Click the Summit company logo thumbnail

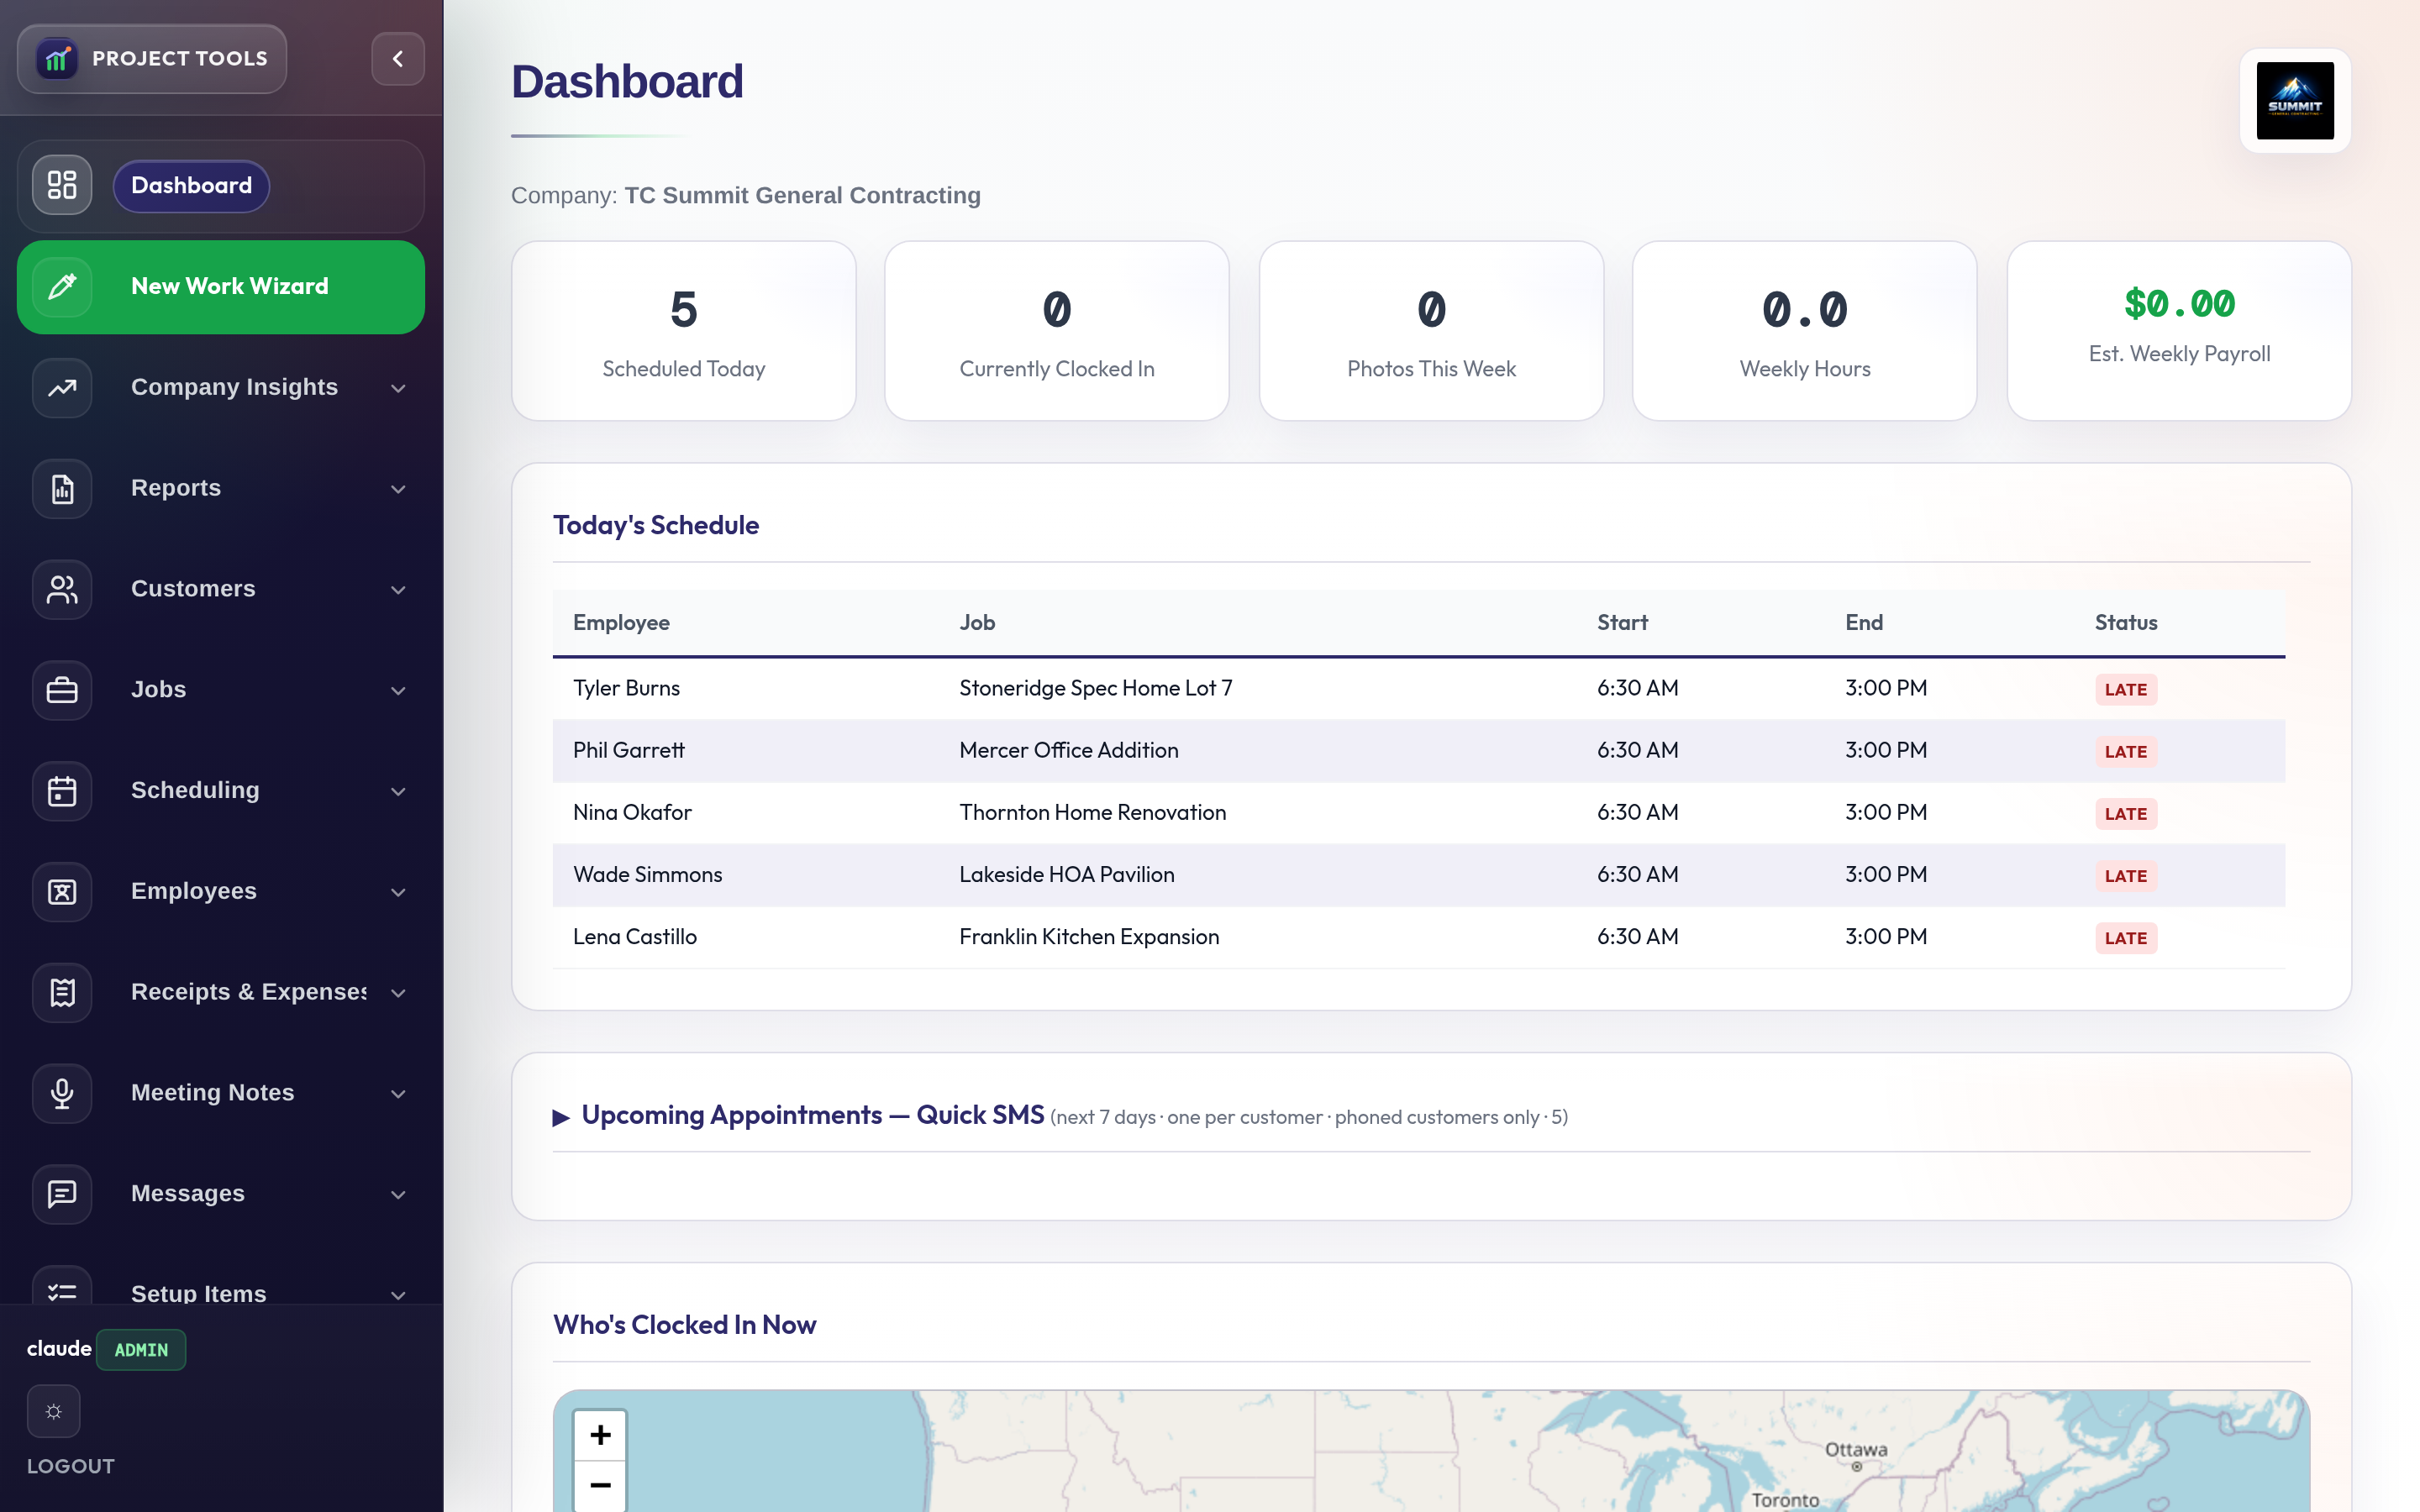pyautogui.click(x=2295, y=101)
